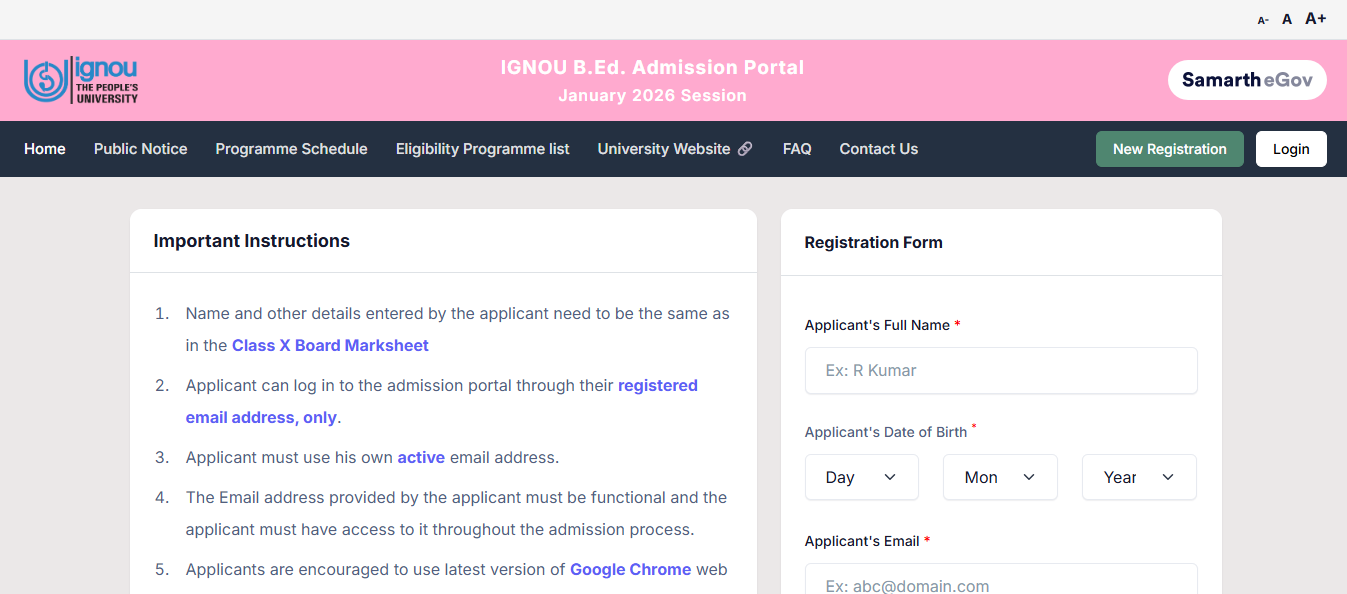Open the Eligibility Programme list
The height and width of the screenshot is (594, 1347).
[483, 148]
